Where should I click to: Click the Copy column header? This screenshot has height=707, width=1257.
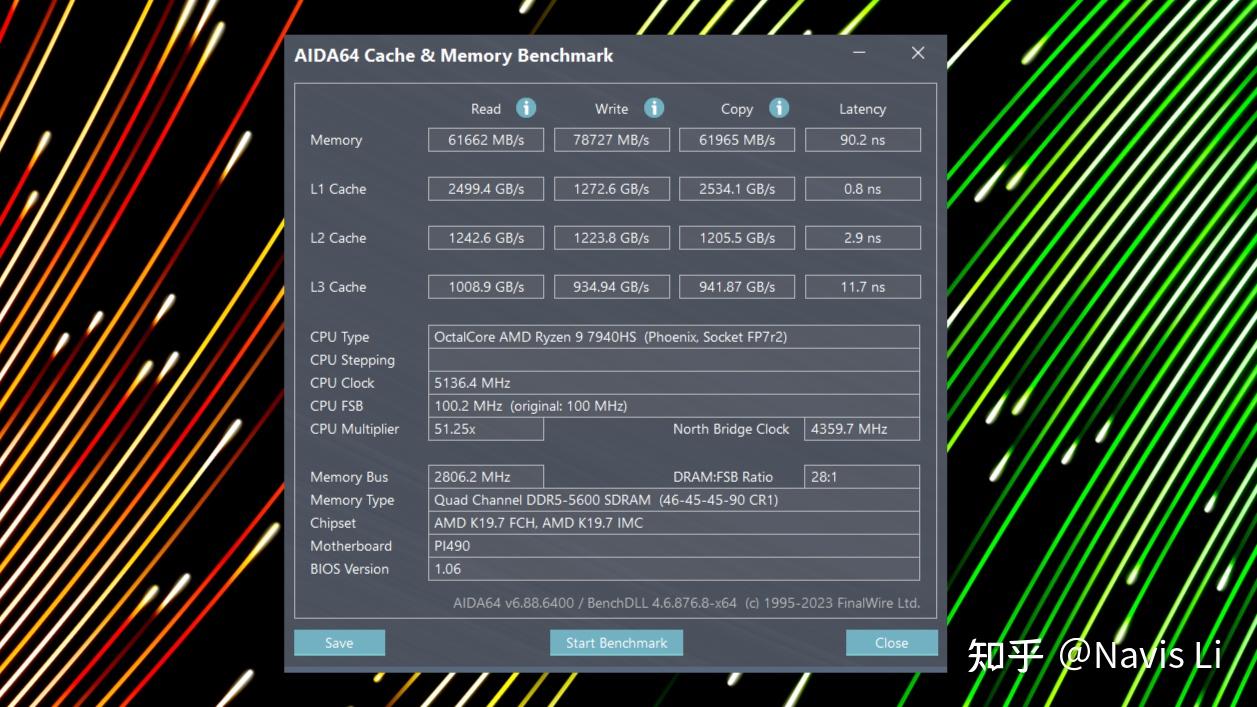click(x=737, y=109)
